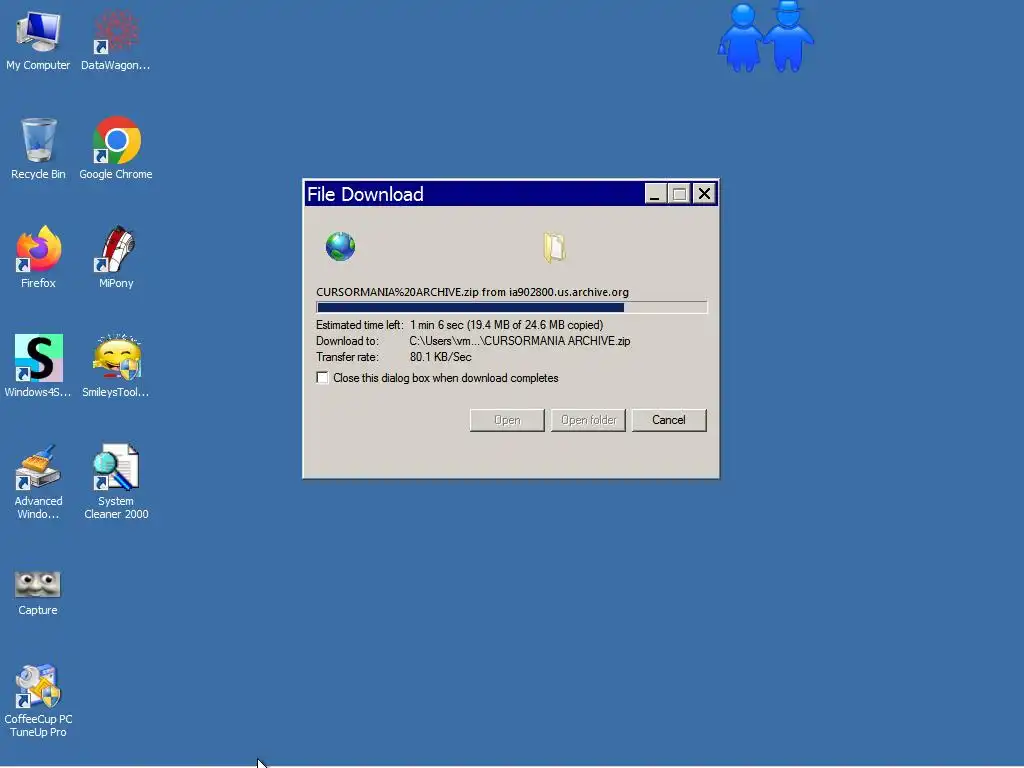Click the 80.1 KB/Sec transfer rate
Image resolution: width=1024 pixels, height=768 pixels.
click(441, 357)
